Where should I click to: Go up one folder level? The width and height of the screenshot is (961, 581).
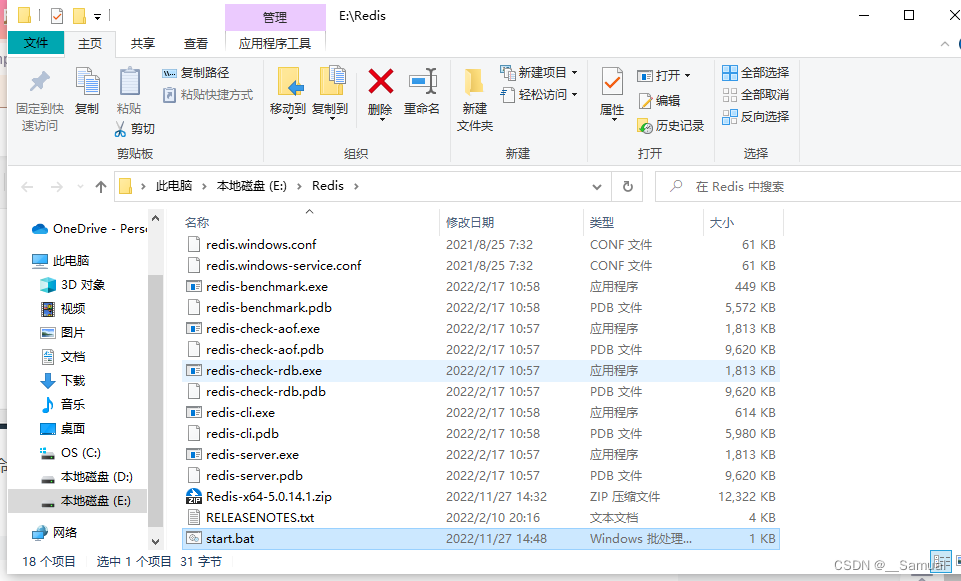pos(101,187)
